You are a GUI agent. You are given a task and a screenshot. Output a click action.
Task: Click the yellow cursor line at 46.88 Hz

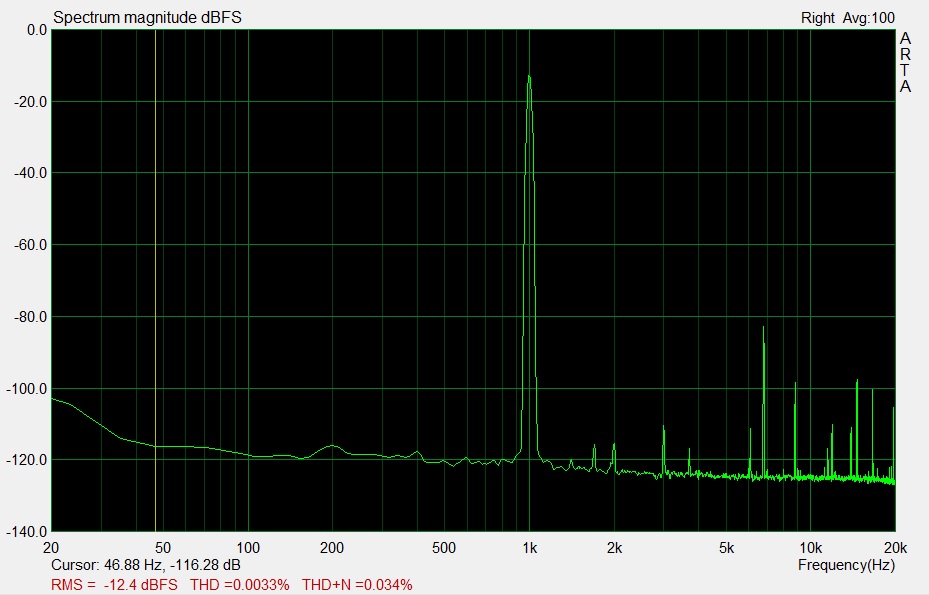[x=155, y=280]
